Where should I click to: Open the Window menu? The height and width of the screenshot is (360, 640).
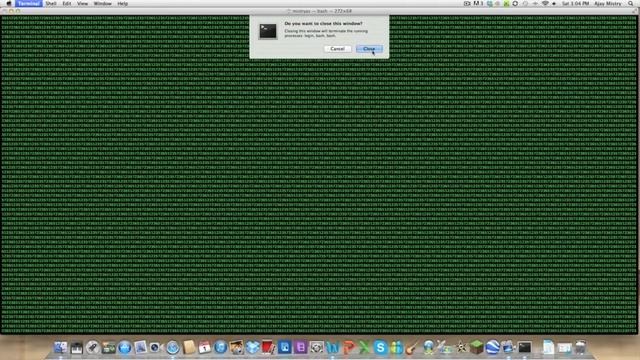(x=102, y=3)
